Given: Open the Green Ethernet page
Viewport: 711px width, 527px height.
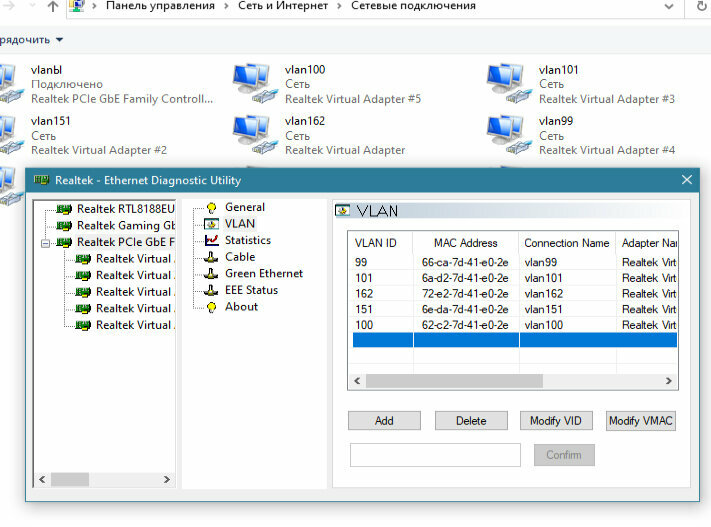Looking at the screenshot, I should pos(263,273).
